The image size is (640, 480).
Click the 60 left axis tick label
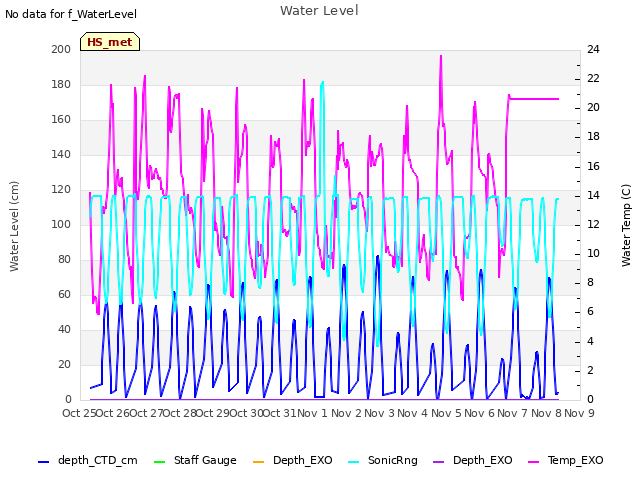coord(64,294)
